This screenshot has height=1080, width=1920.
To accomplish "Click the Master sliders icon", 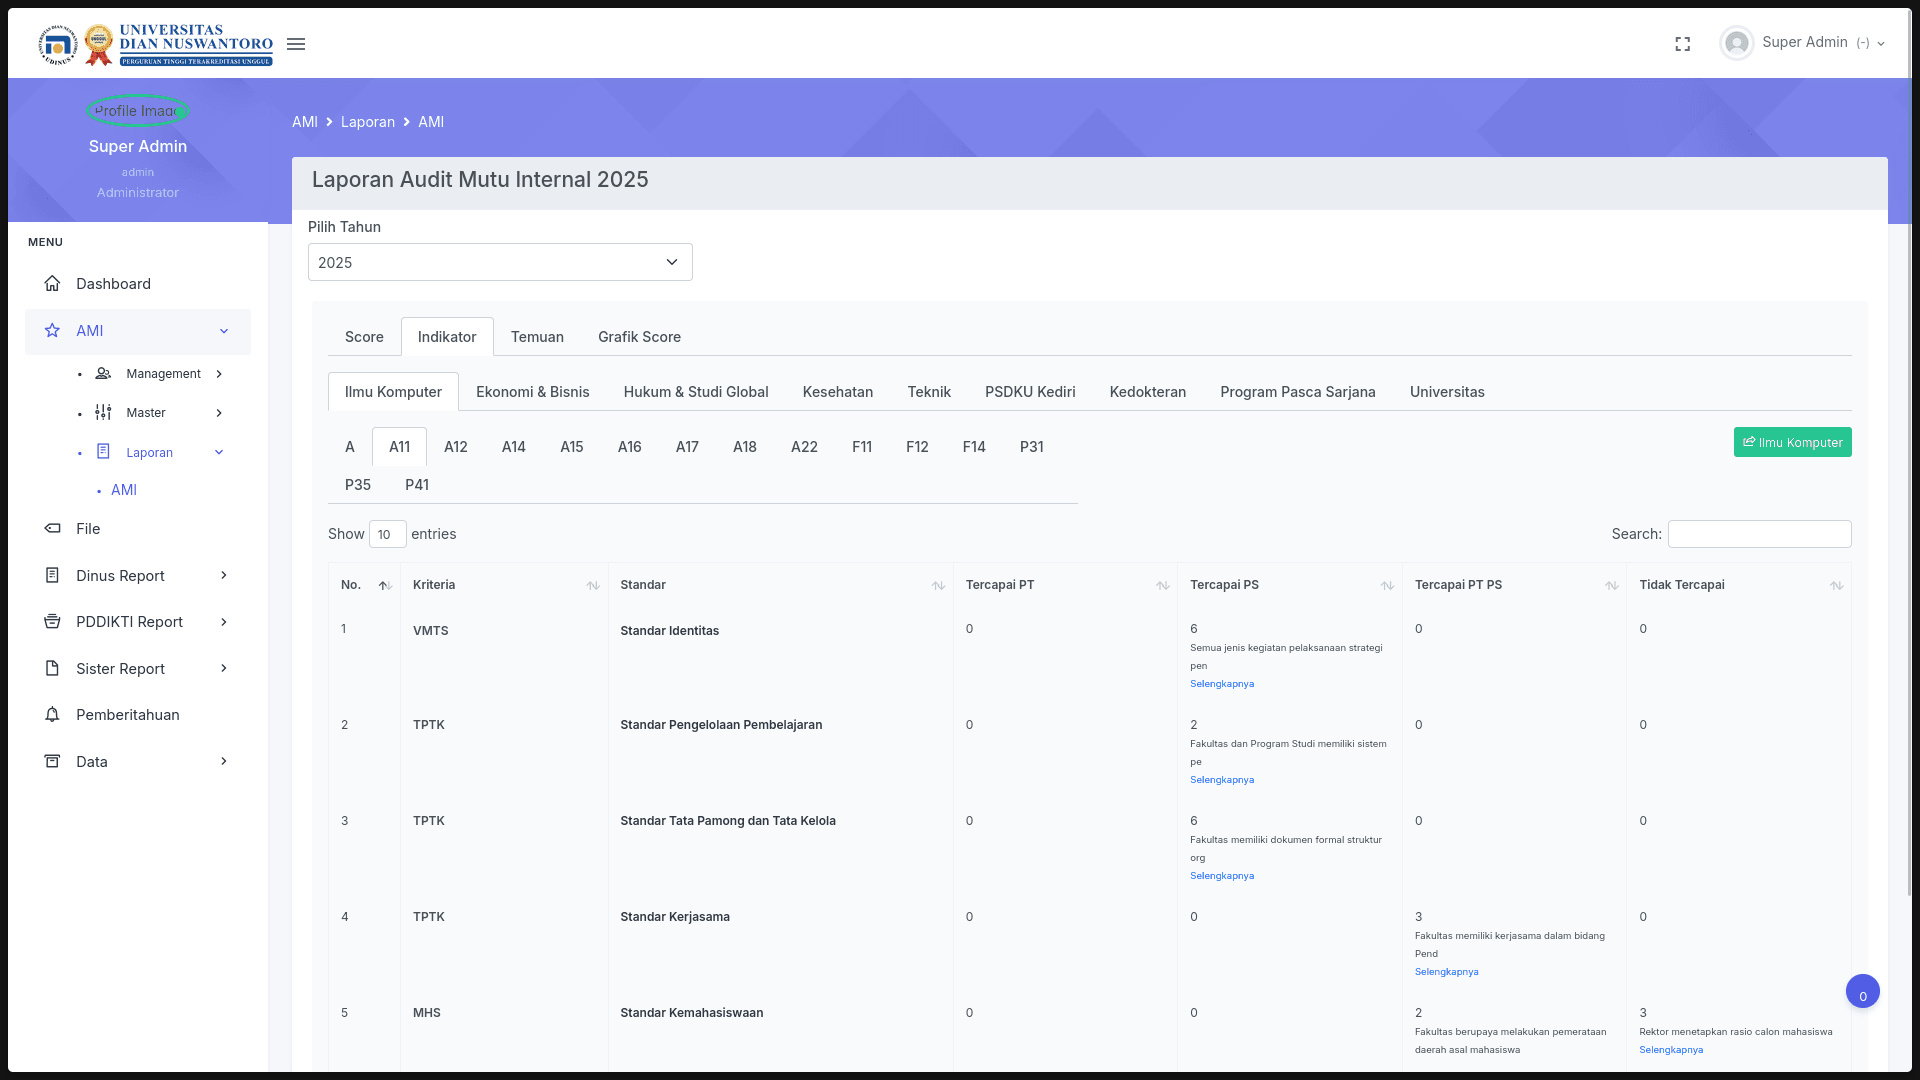I will [x=103, y=413].
